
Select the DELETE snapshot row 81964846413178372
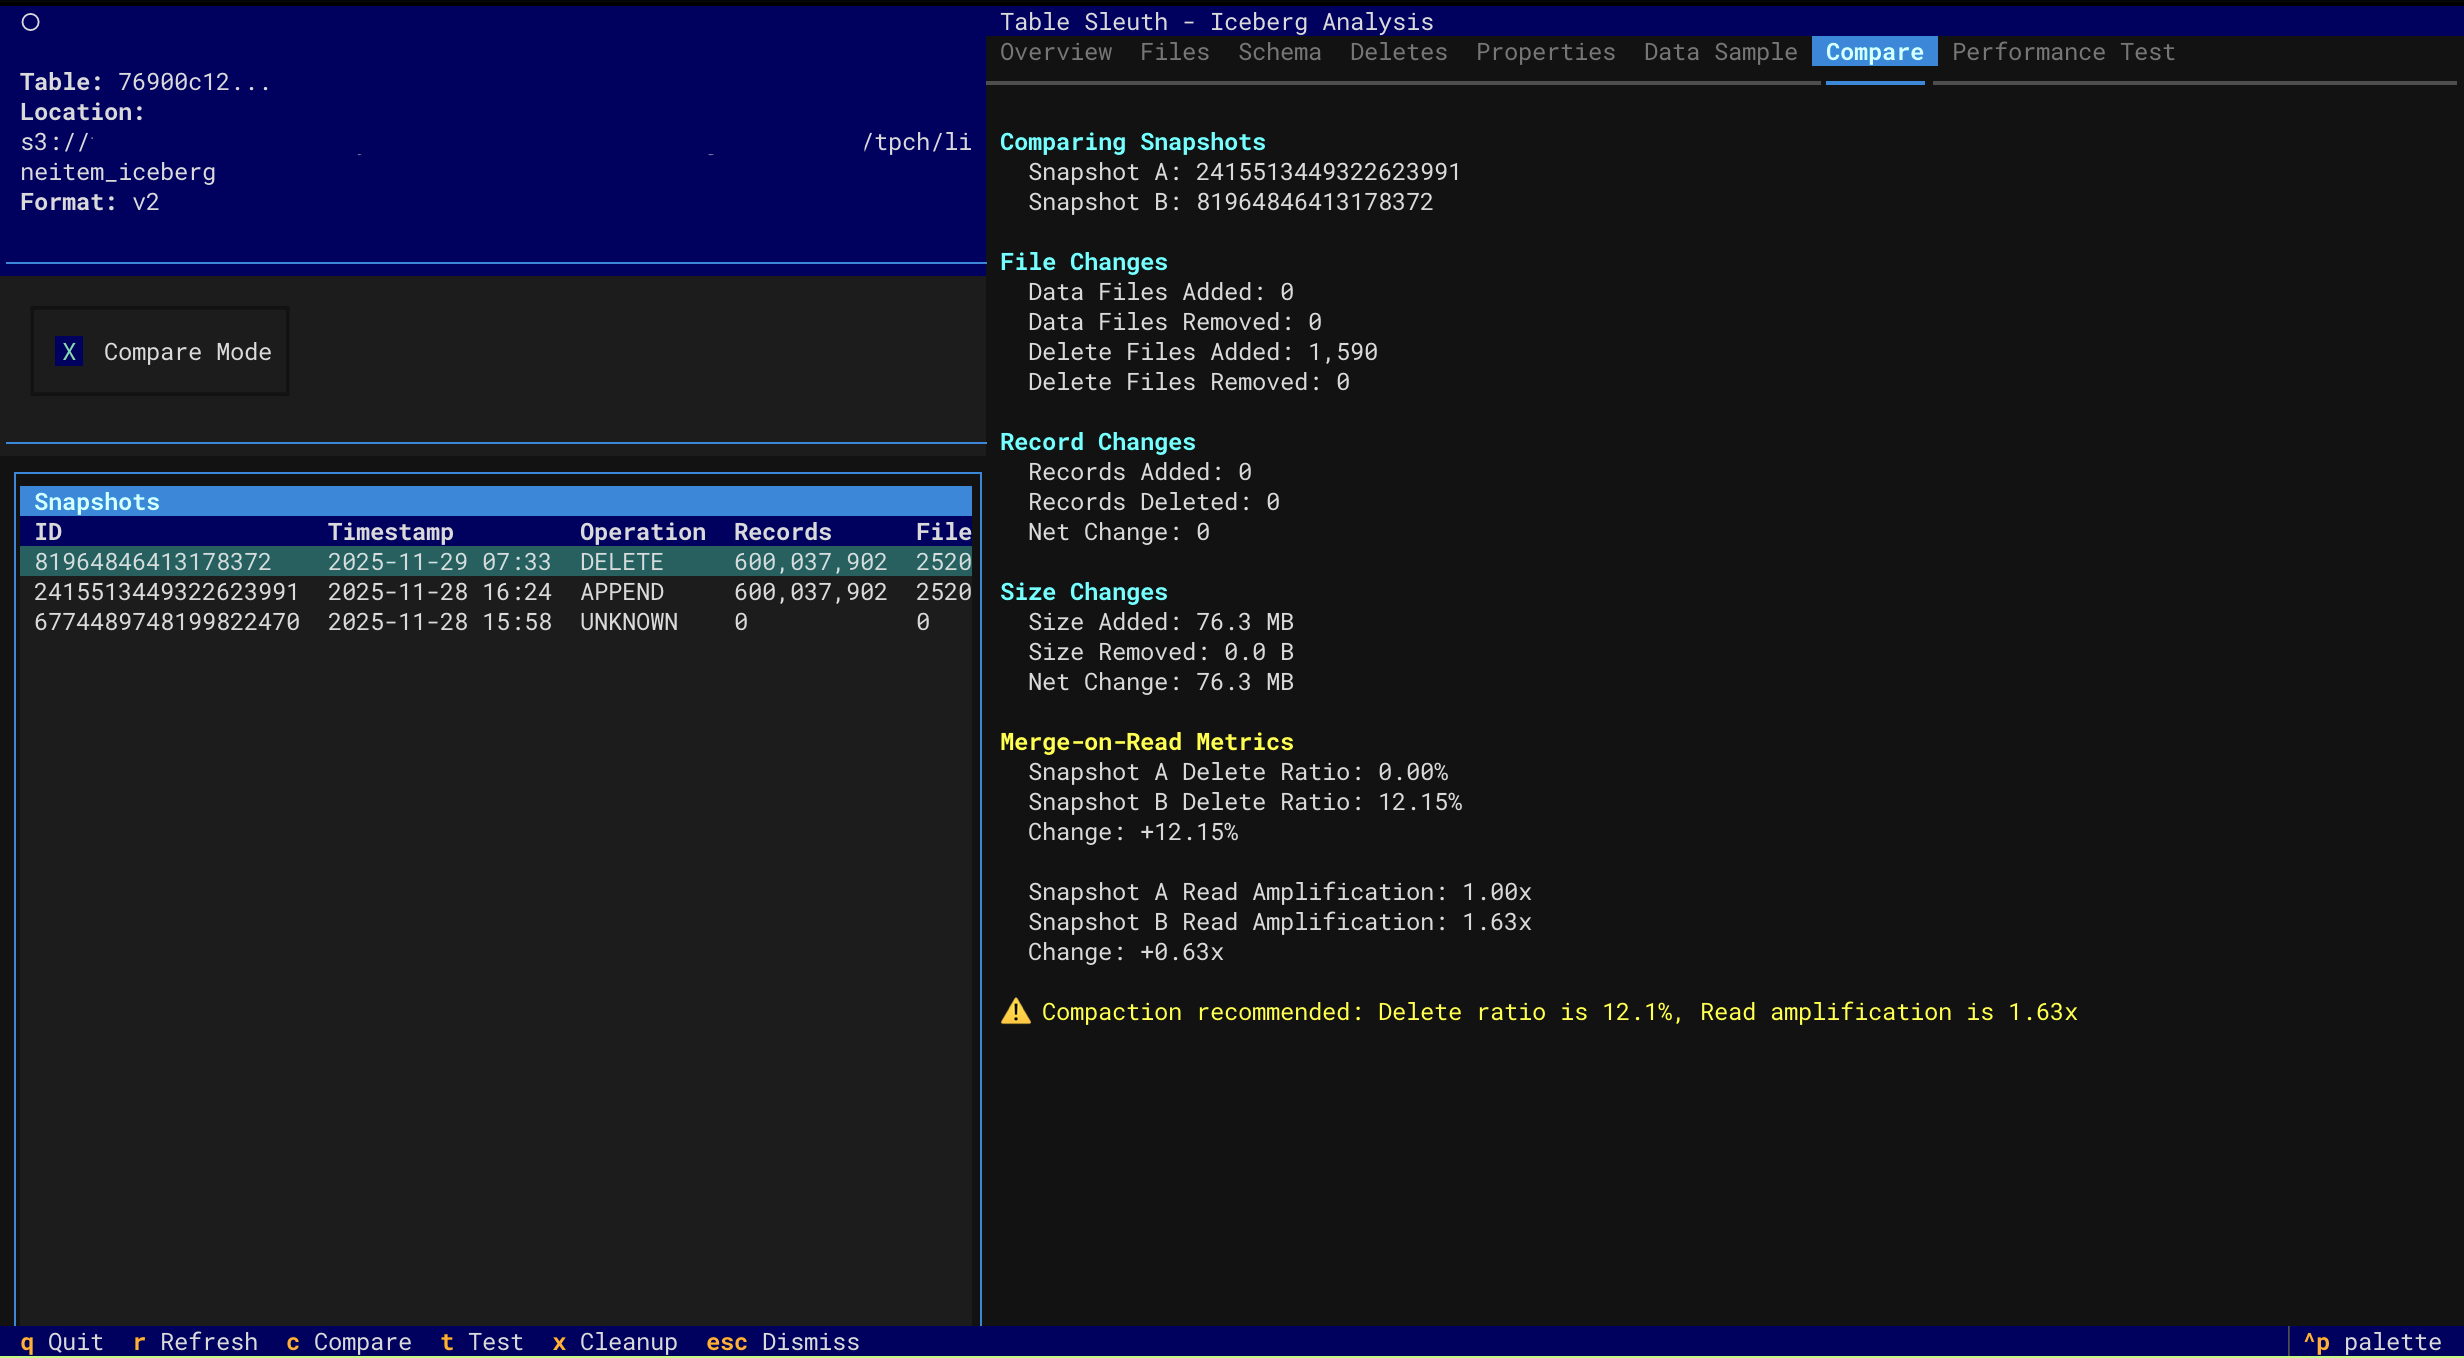click(495, 562)
